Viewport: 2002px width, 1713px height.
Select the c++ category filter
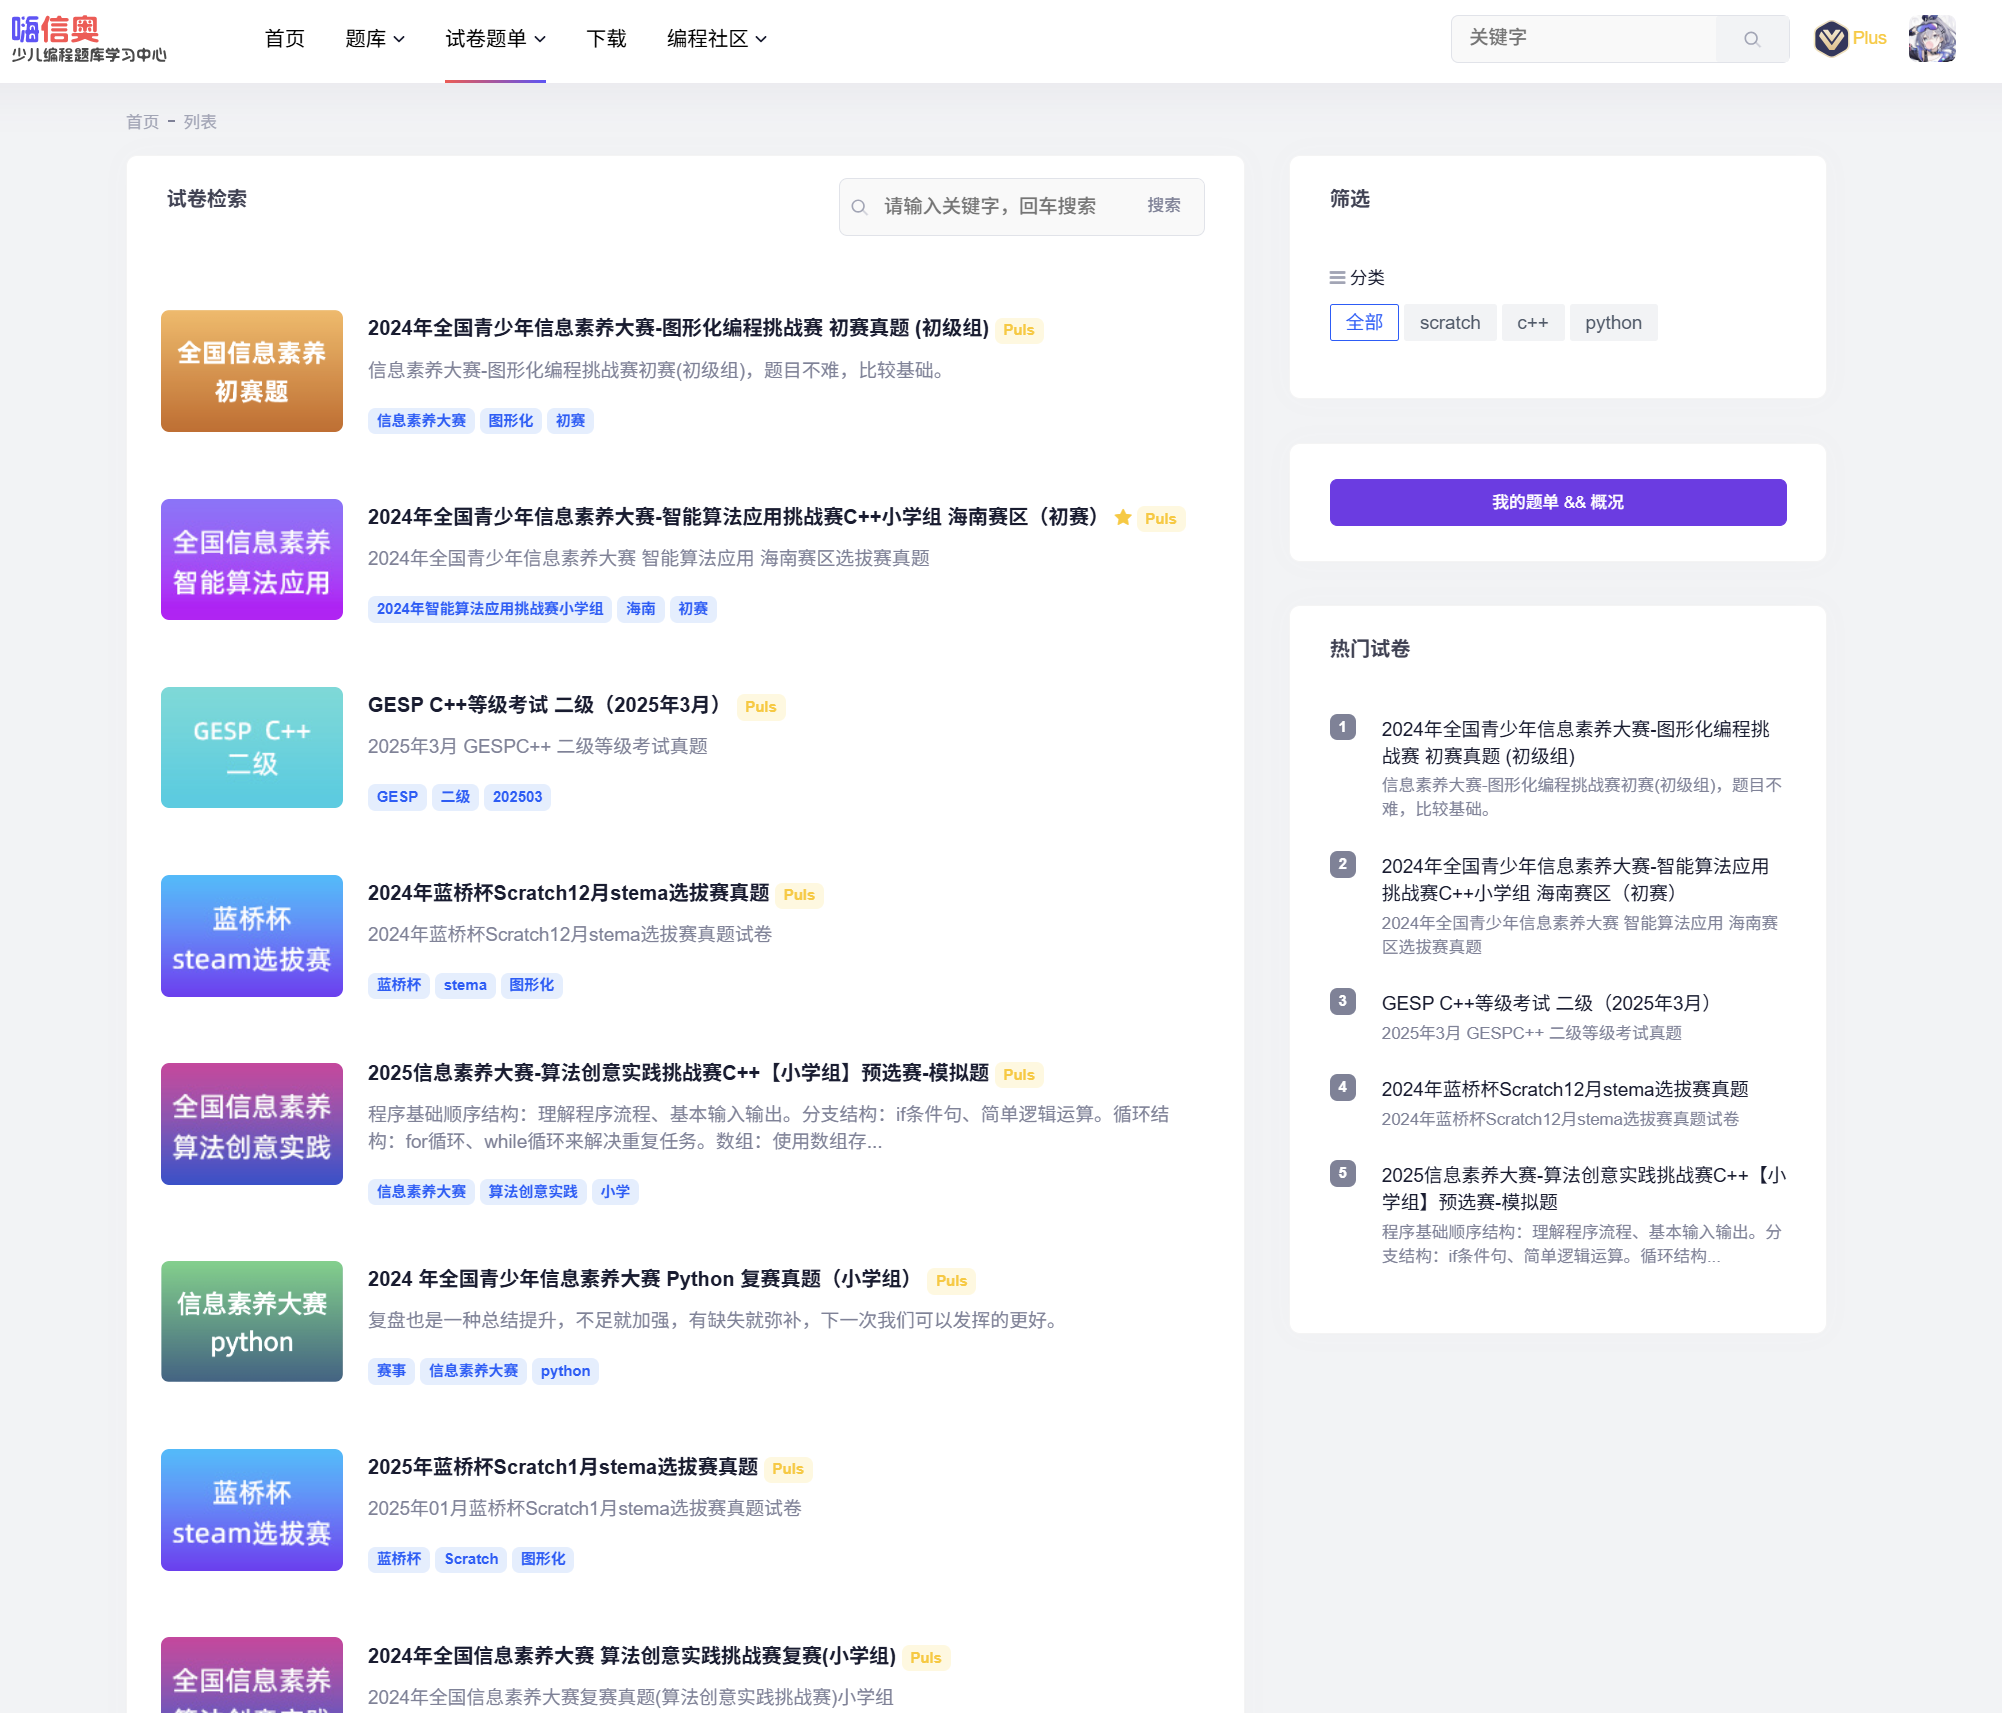point(1532,323)
